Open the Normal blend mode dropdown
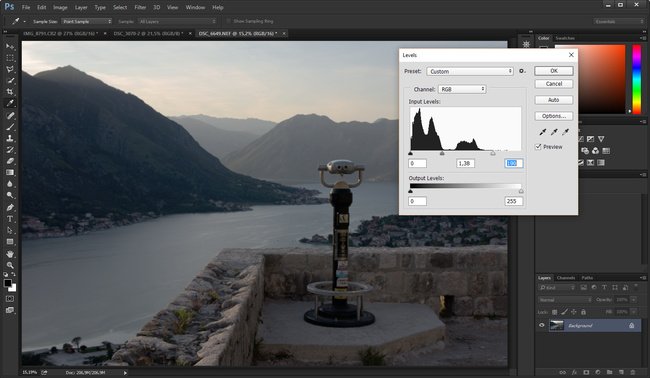650x378 pixels. tap(565, 299)
